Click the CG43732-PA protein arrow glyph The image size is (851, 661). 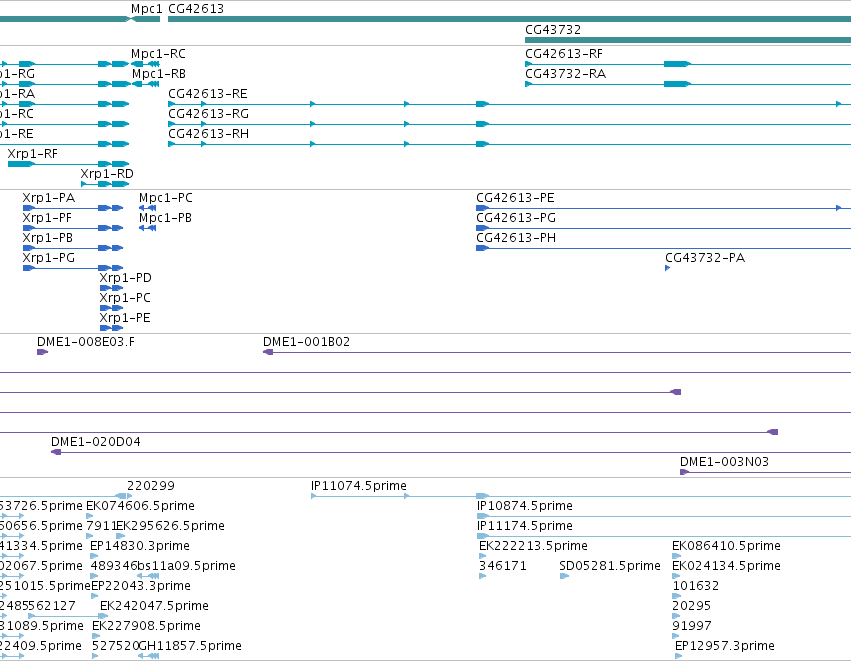[x=668, y=268]
